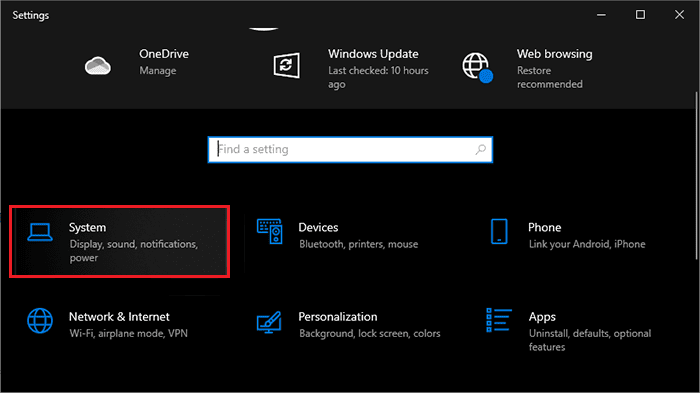
Task: Open the OneDrive settings title
Action: pyautogui.click(x=164, y=54)
